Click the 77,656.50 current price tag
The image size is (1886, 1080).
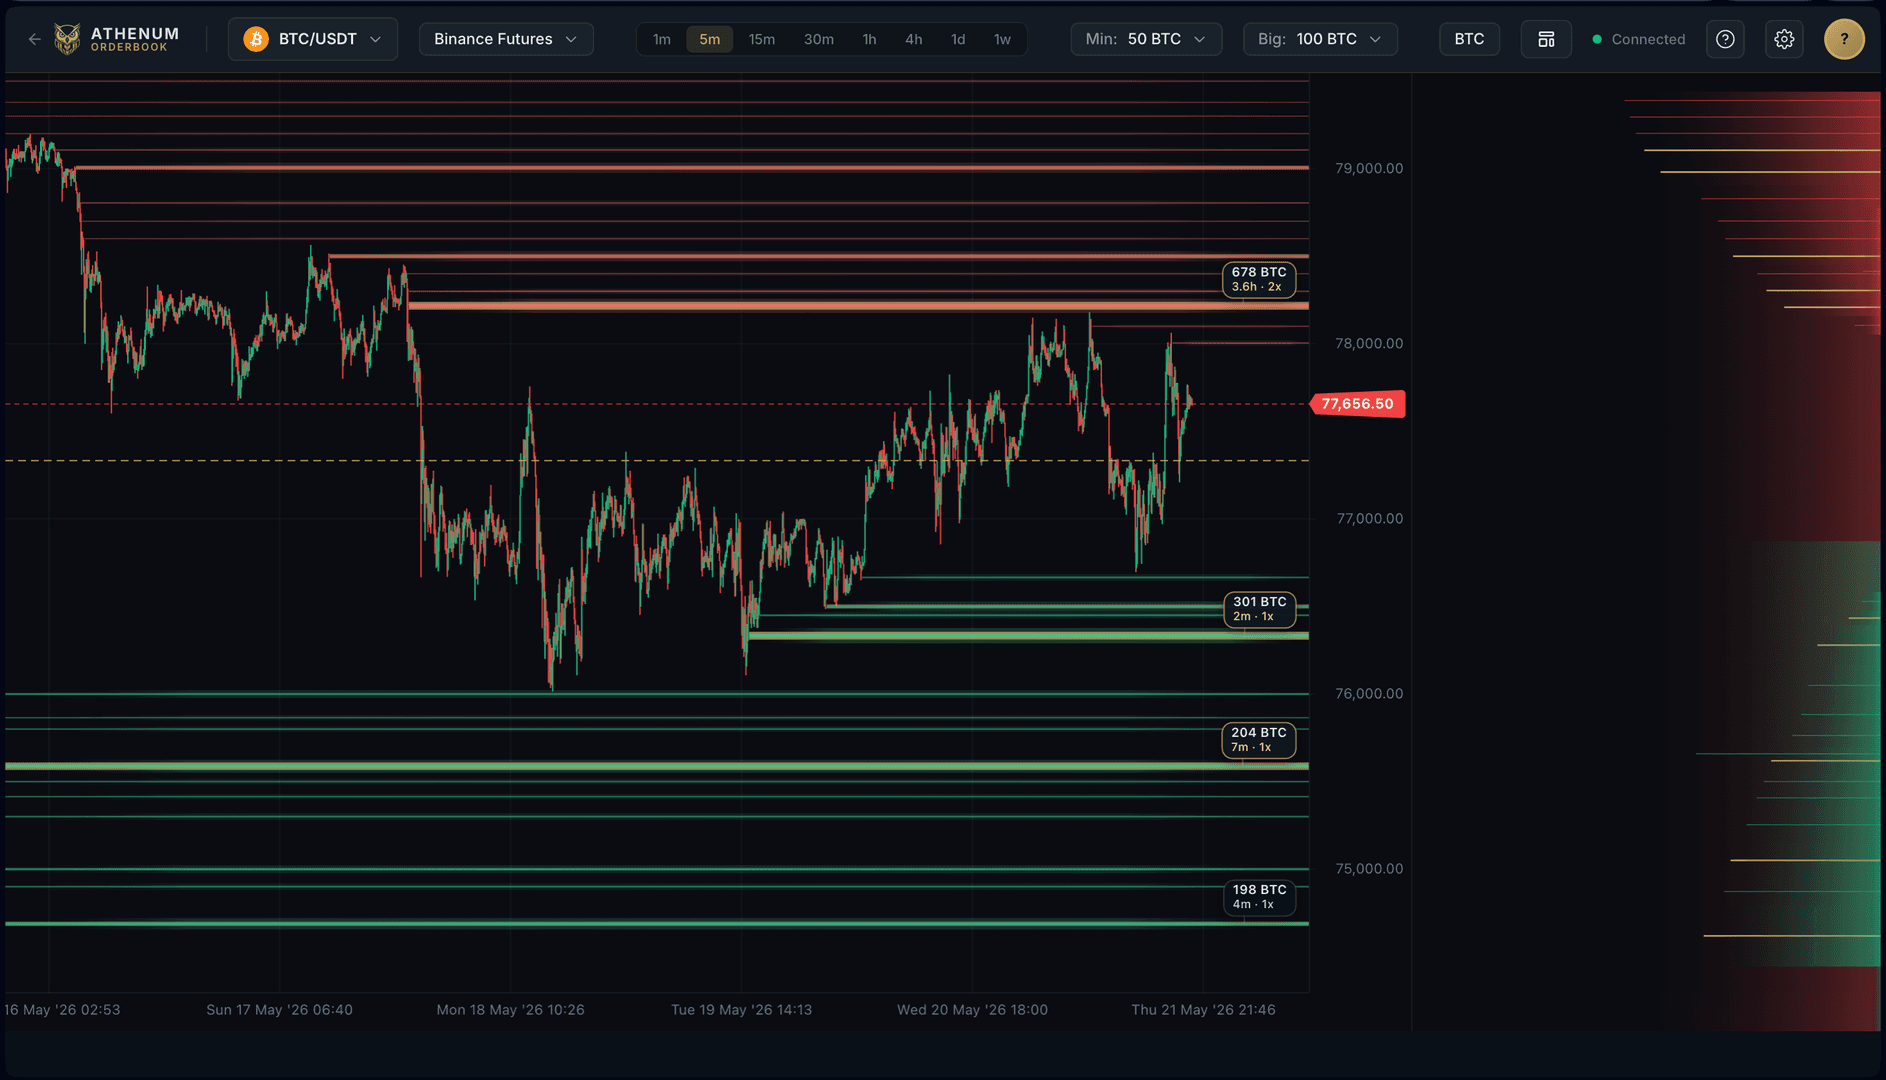pyautogui.click(x=1357, y=404)
